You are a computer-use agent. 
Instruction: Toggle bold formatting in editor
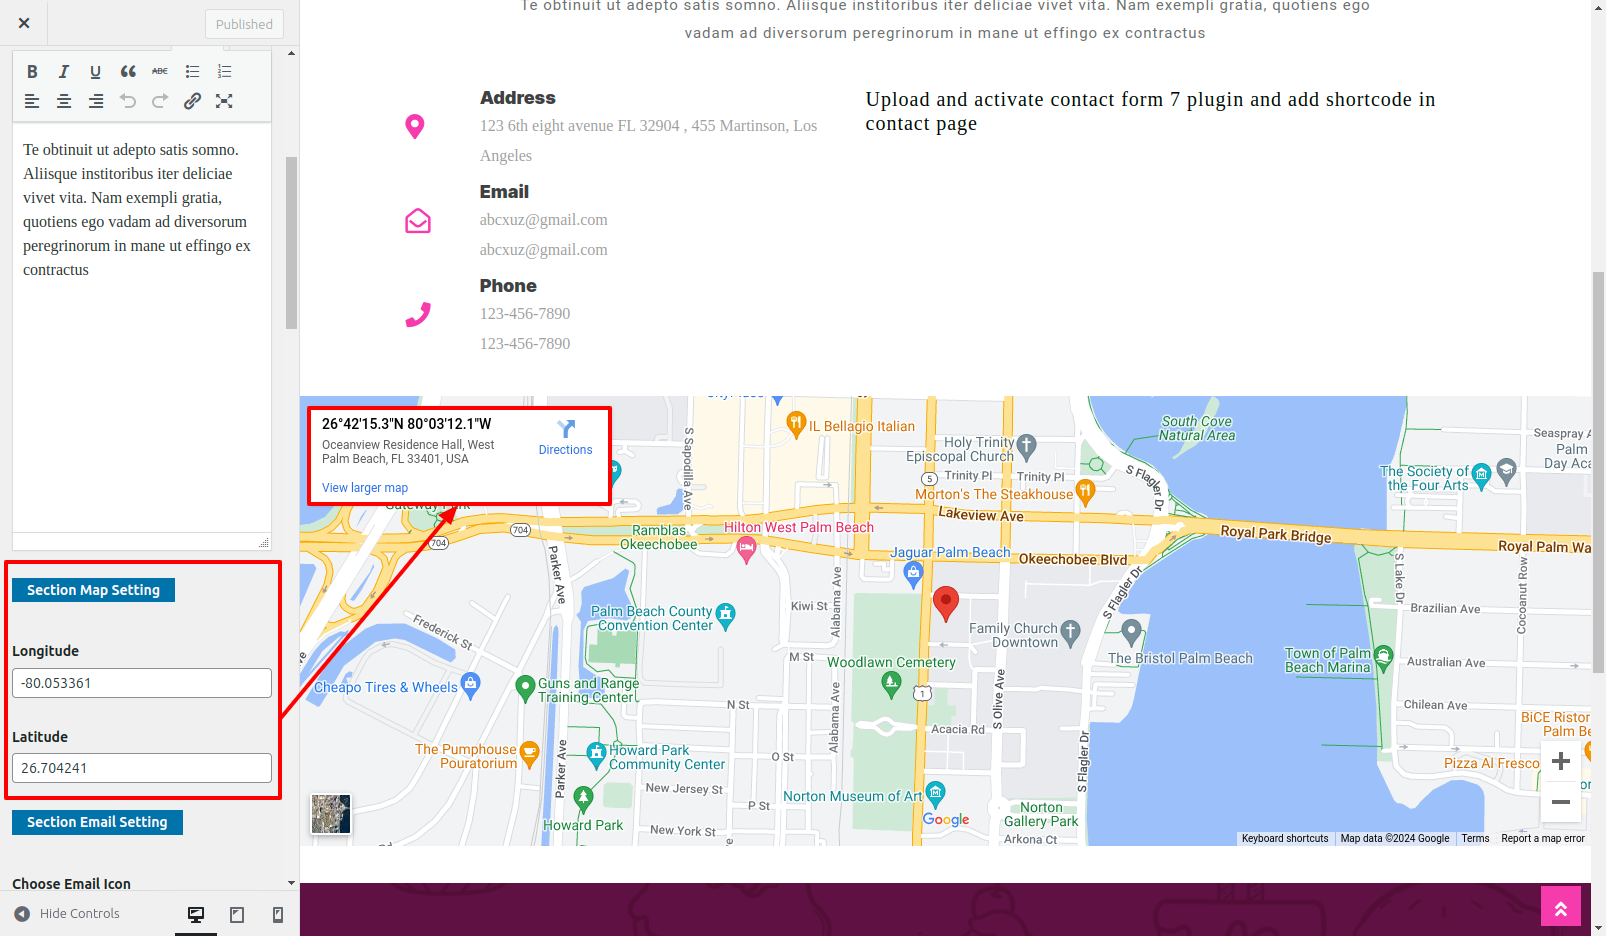32,71
